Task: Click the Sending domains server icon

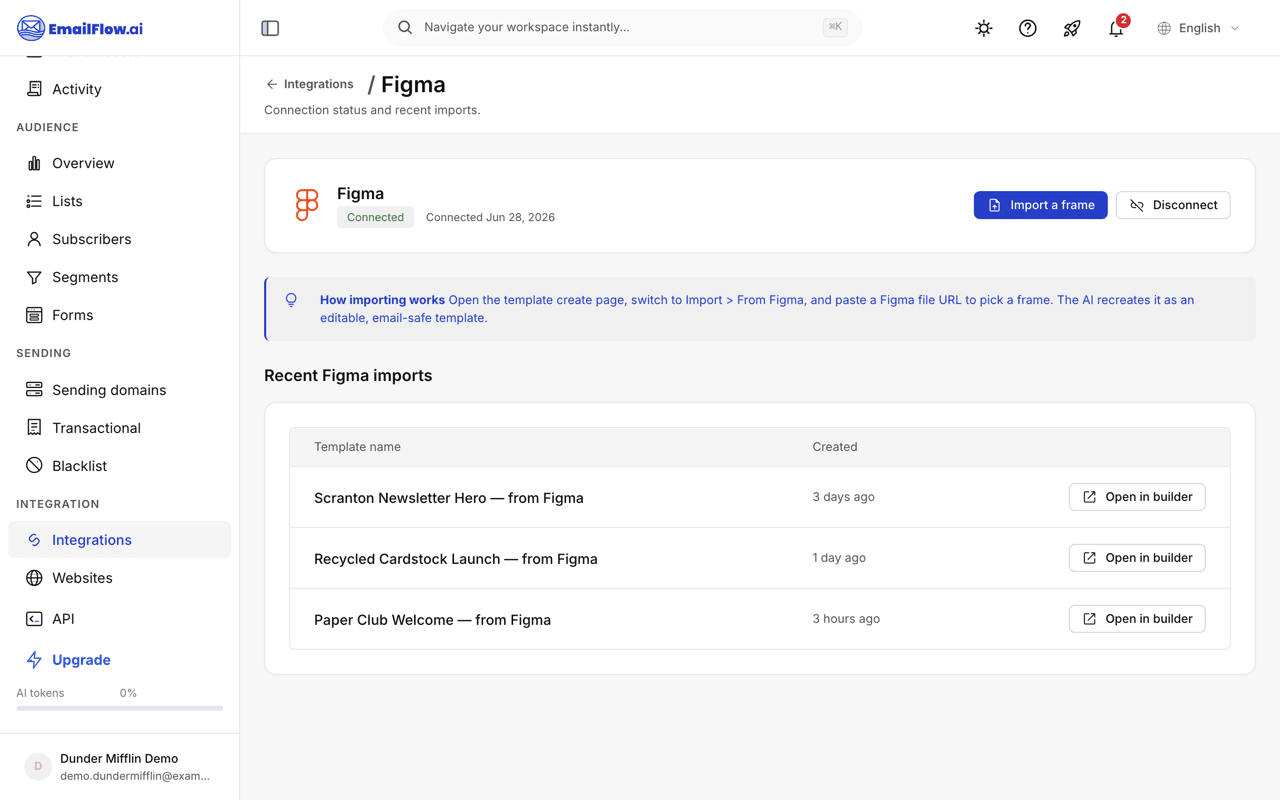Action: tap(34, 390)
